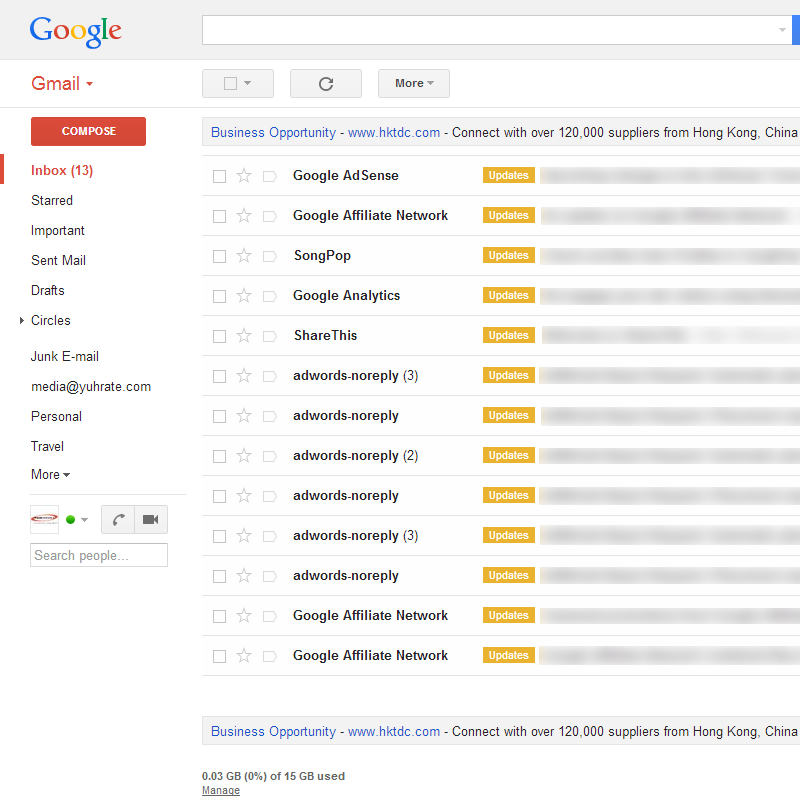This screenshot has width=800, height=800.
Task: Select the SongPop email checkbox
Action: click(x=219, y=256)
